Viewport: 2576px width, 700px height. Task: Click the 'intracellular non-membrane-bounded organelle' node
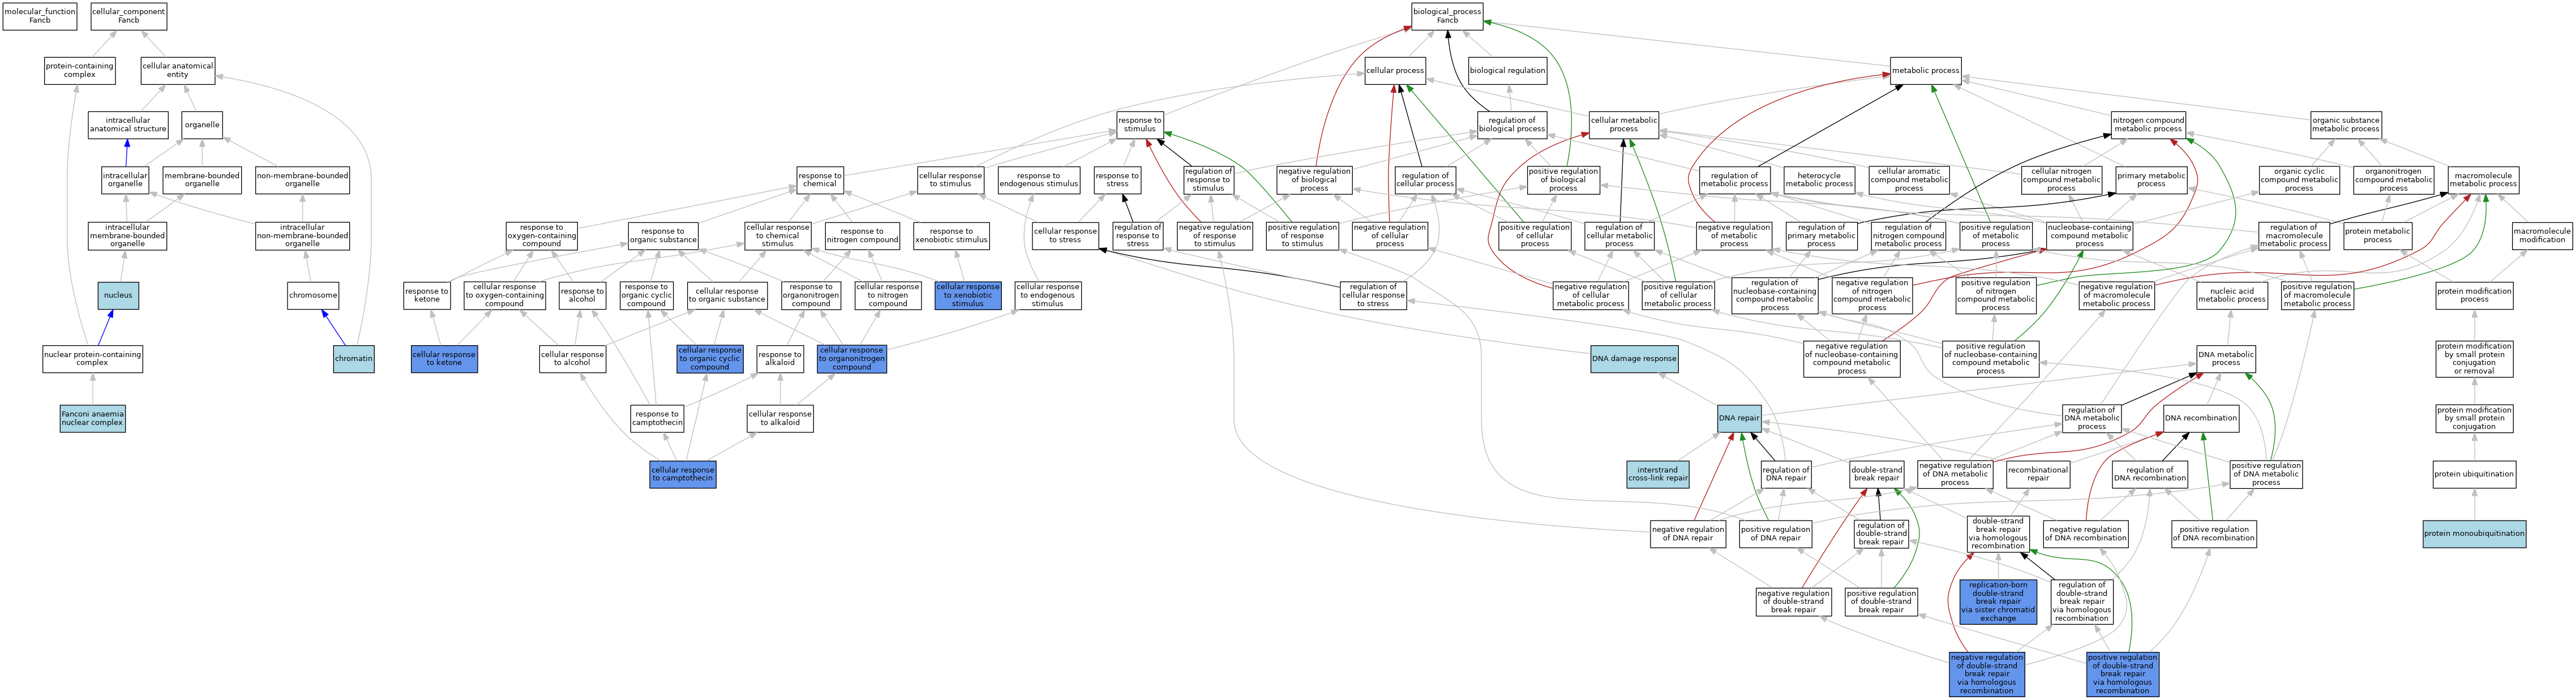point(302,236)
